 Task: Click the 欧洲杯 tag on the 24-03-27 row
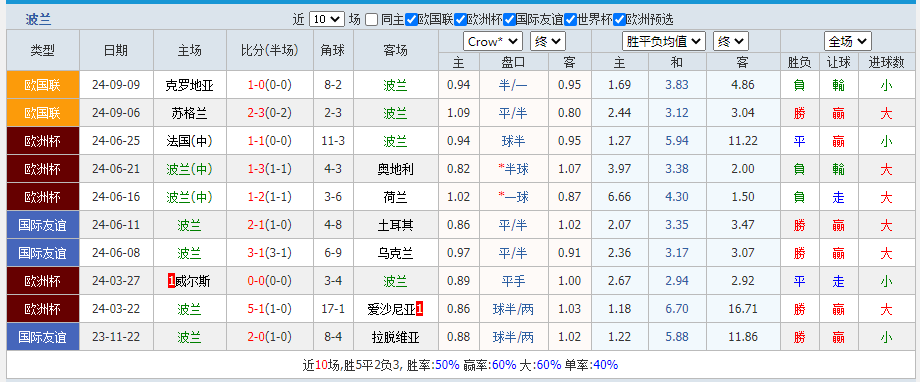click(x=43, y=281)
